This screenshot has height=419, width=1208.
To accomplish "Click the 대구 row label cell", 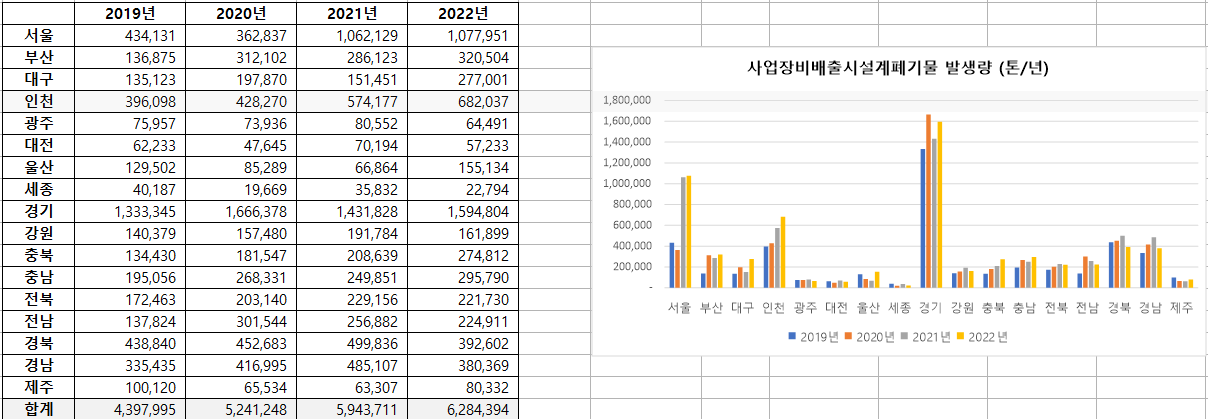I will pyautogui.click(x=38, y=79).
